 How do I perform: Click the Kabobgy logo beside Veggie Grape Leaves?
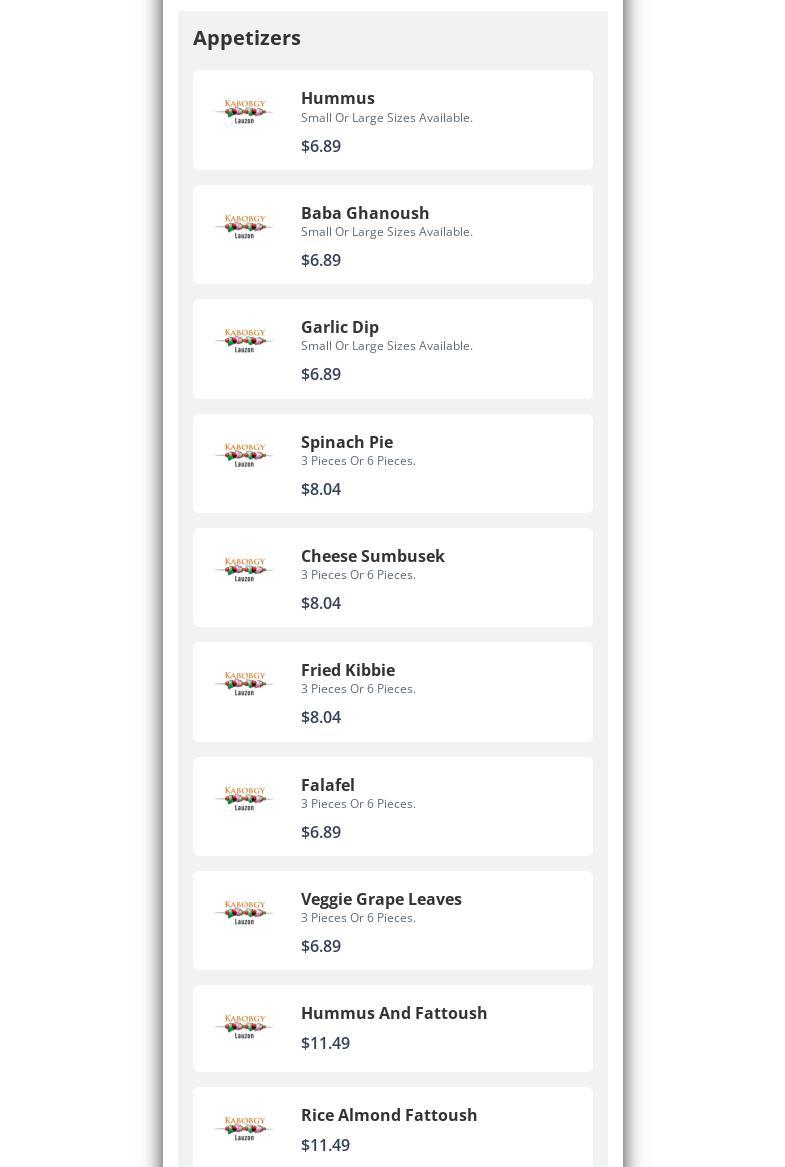(245, 912)
